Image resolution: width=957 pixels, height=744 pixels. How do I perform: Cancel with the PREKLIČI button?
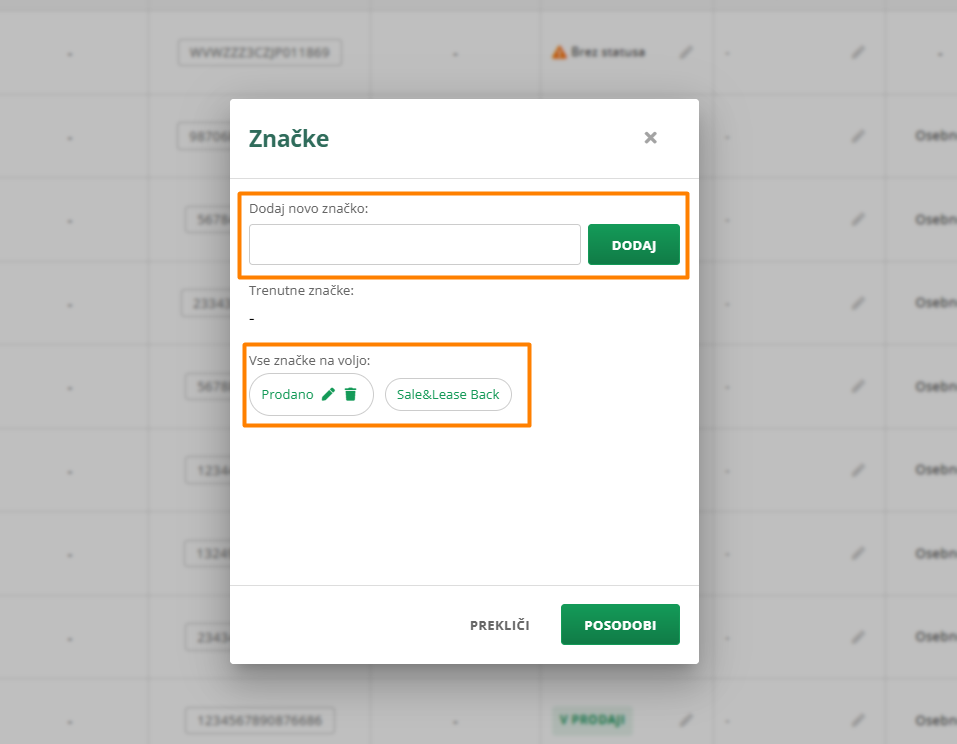coord(500,625)
